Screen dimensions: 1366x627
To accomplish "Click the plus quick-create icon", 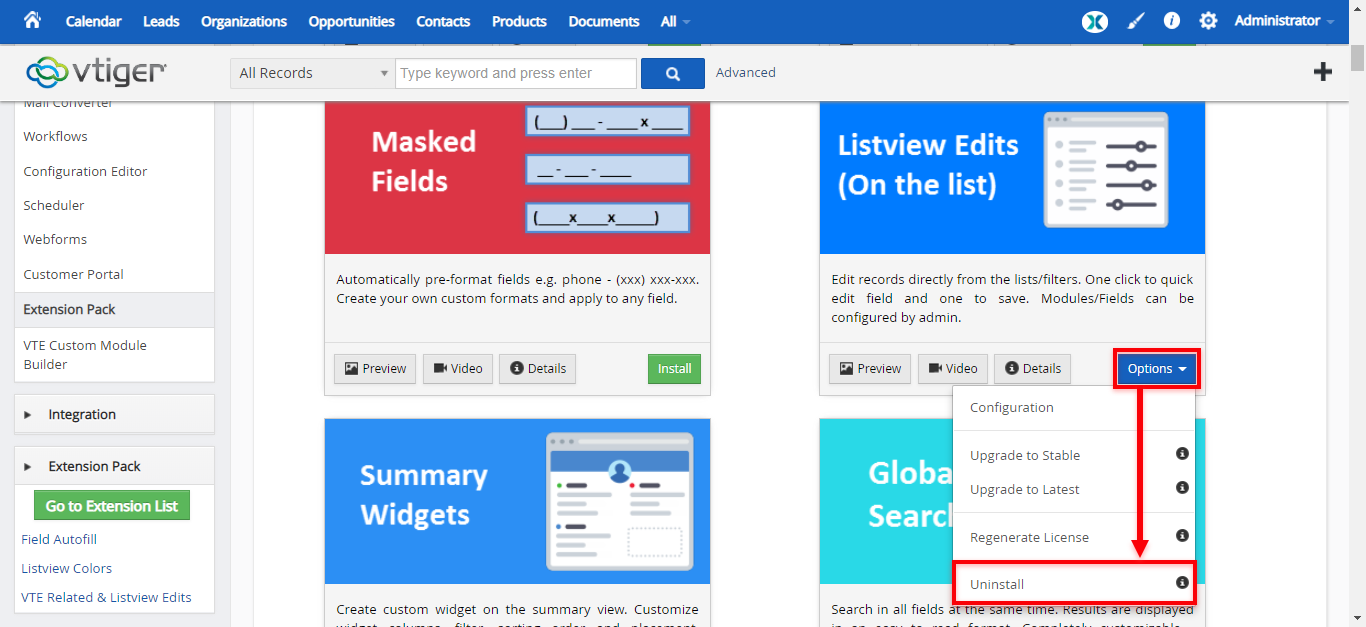I will [1323, 72].
